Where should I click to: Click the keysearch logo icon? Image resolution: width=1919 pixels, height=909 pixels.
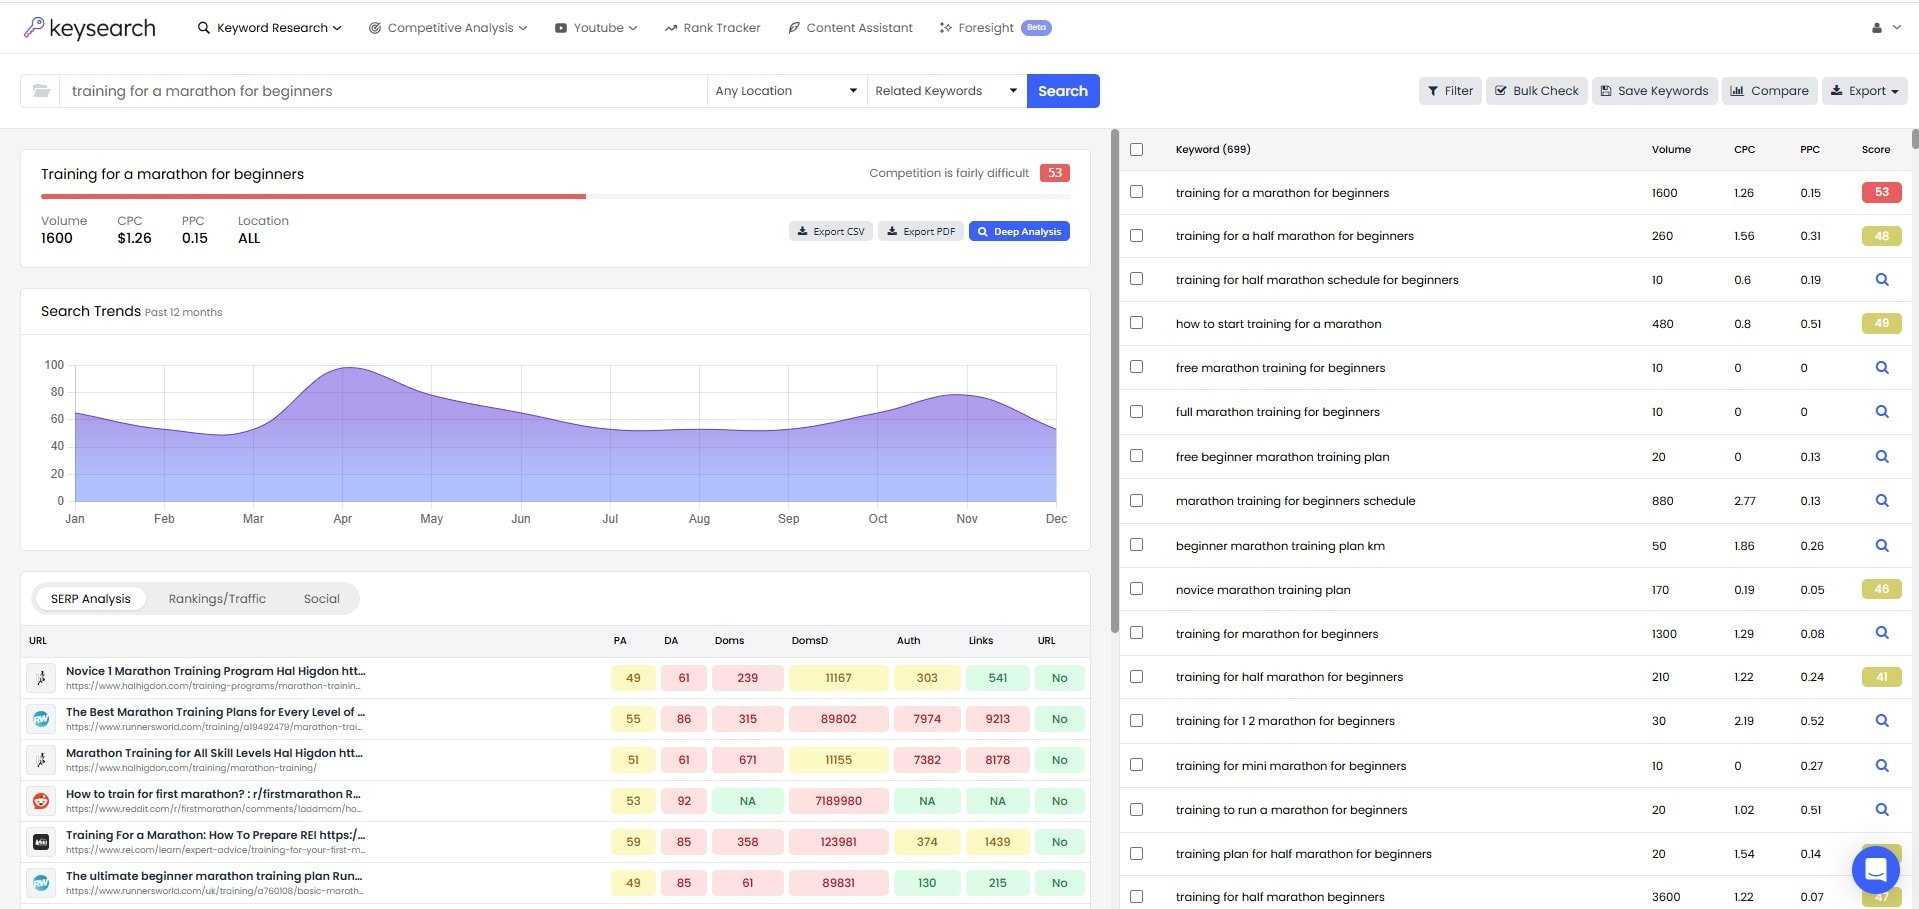[x=37, y=27]
